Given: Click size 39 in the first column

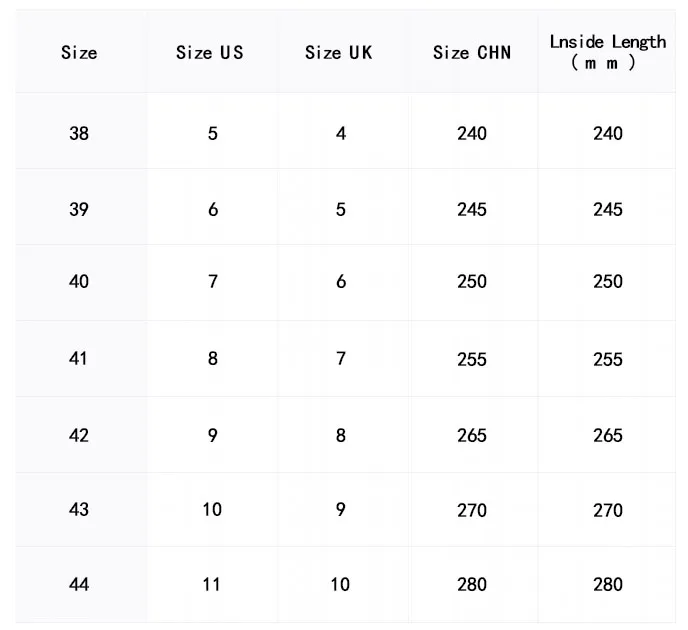Looking at the screenshot, I should point(79,209).
